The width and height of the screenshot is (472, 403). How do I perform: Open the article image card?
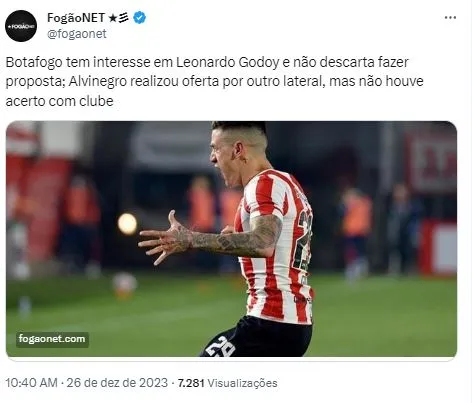(x=231, y=239)
